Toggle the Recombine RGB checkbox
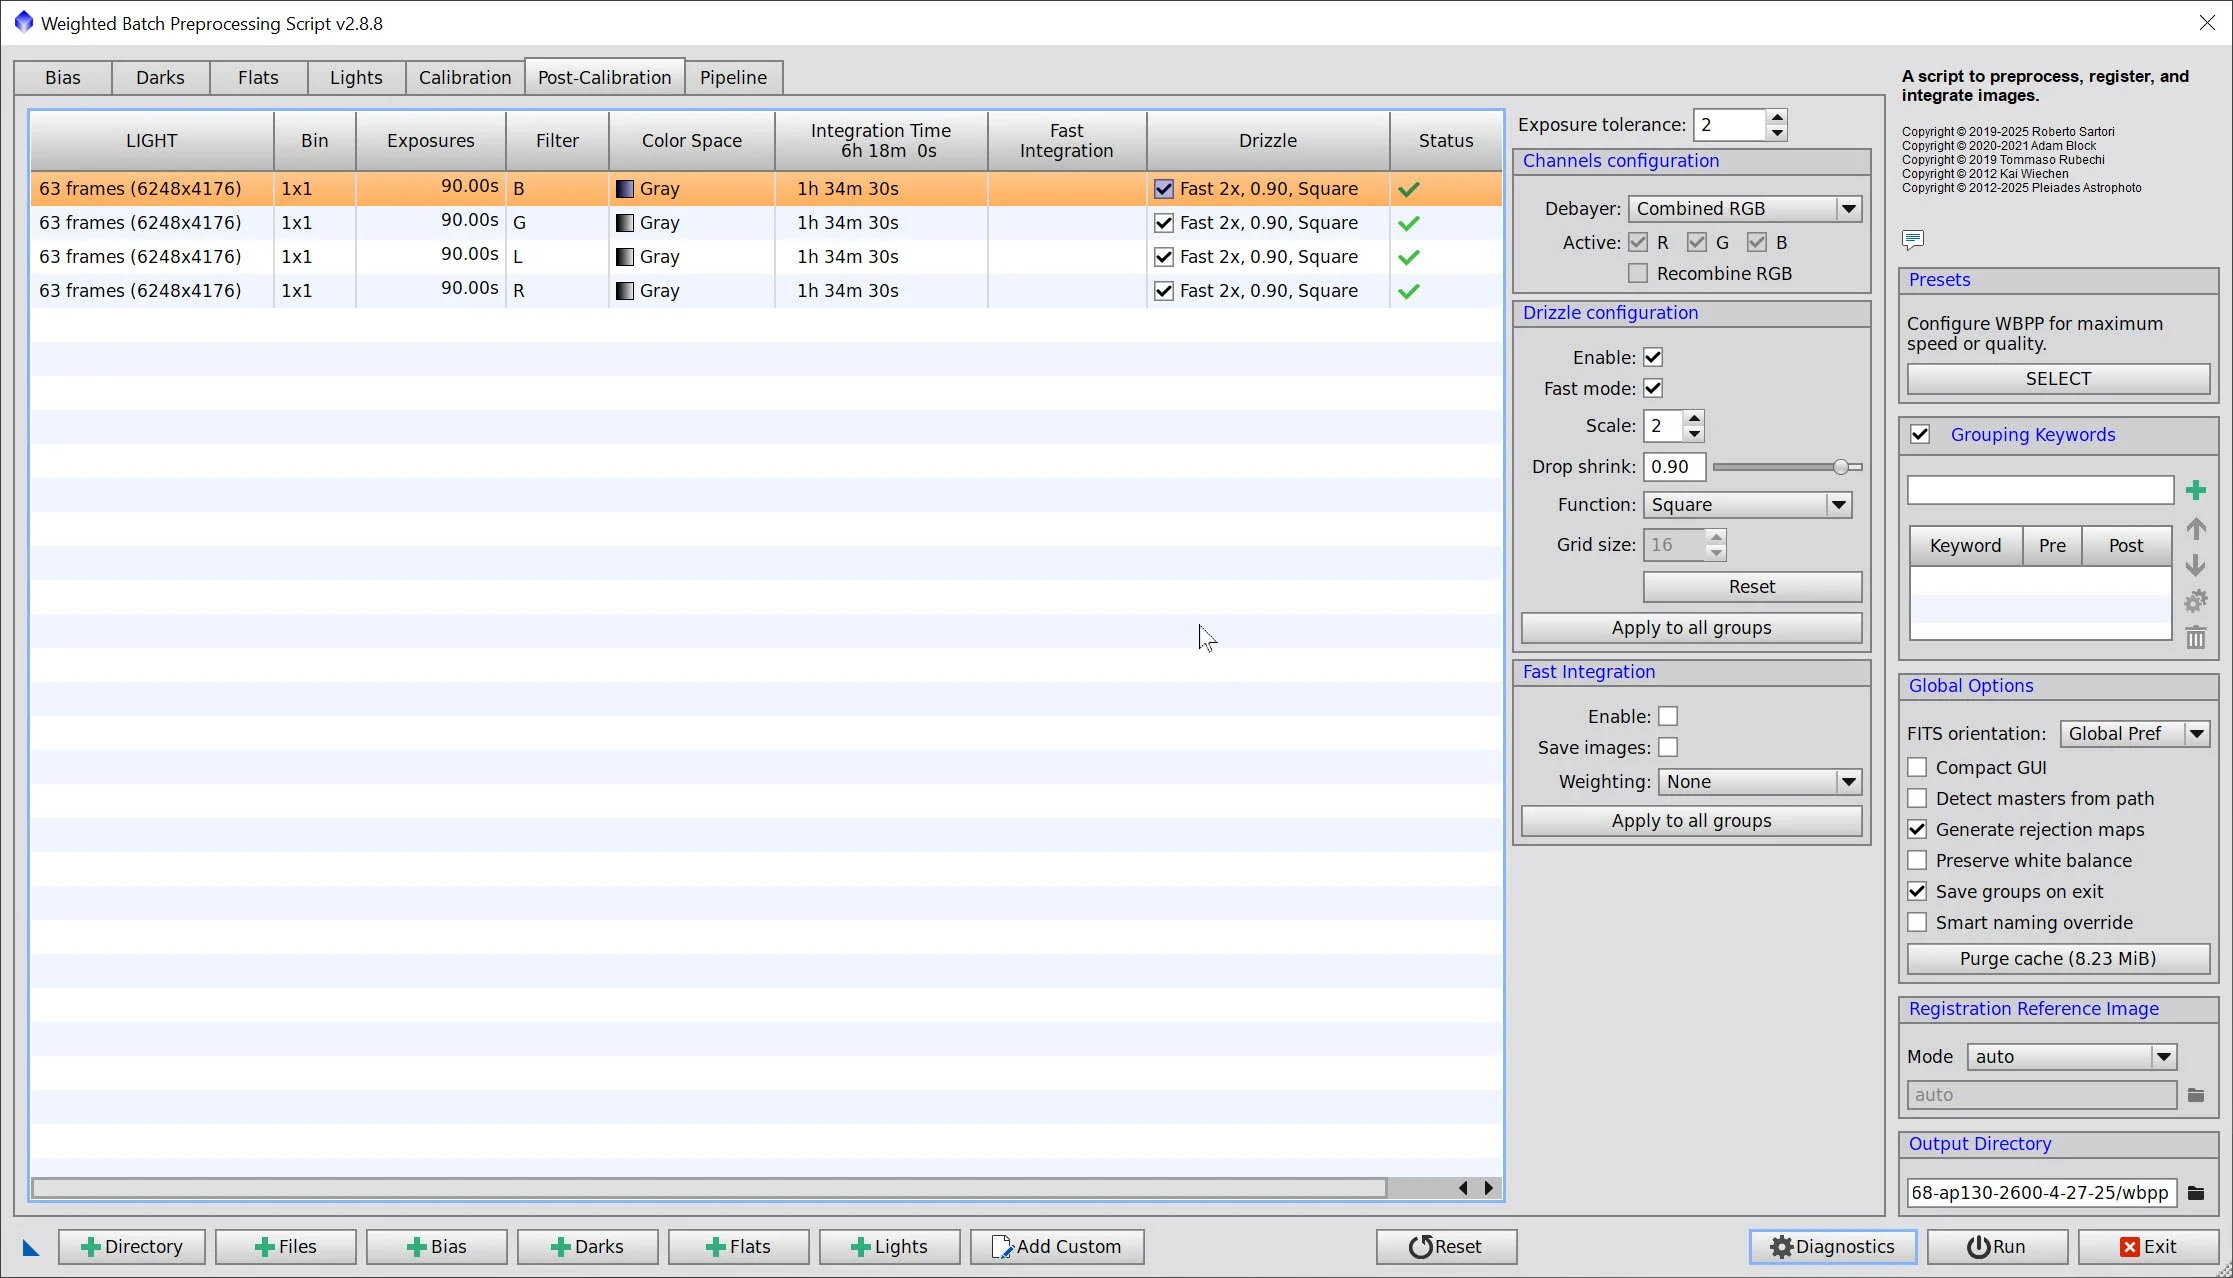This screenshot has height=1278, width=2233. 1638,273
